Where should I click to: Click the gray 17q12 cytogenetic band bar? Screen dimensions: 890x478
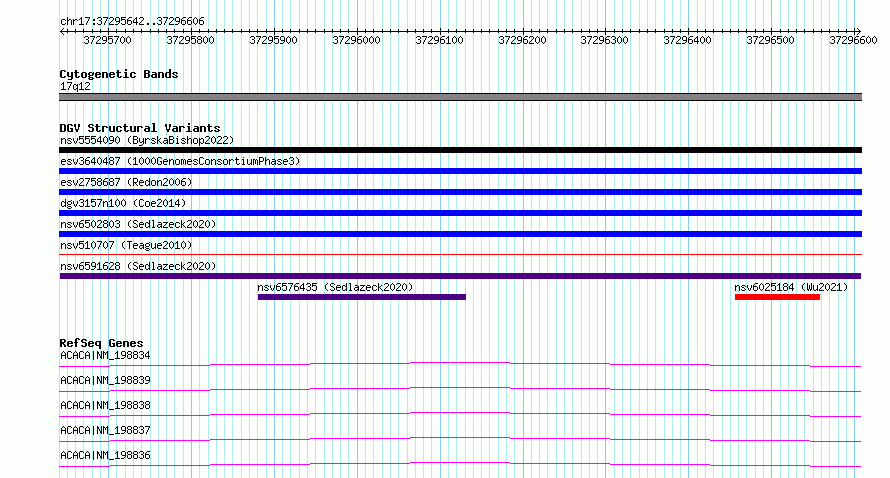point(460,97)
